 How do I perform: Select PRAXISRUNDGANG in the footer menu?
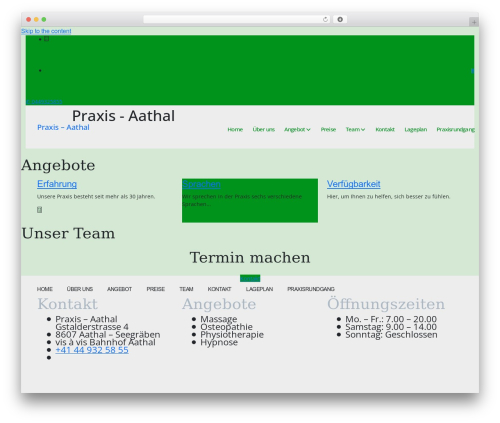[311, 289]
